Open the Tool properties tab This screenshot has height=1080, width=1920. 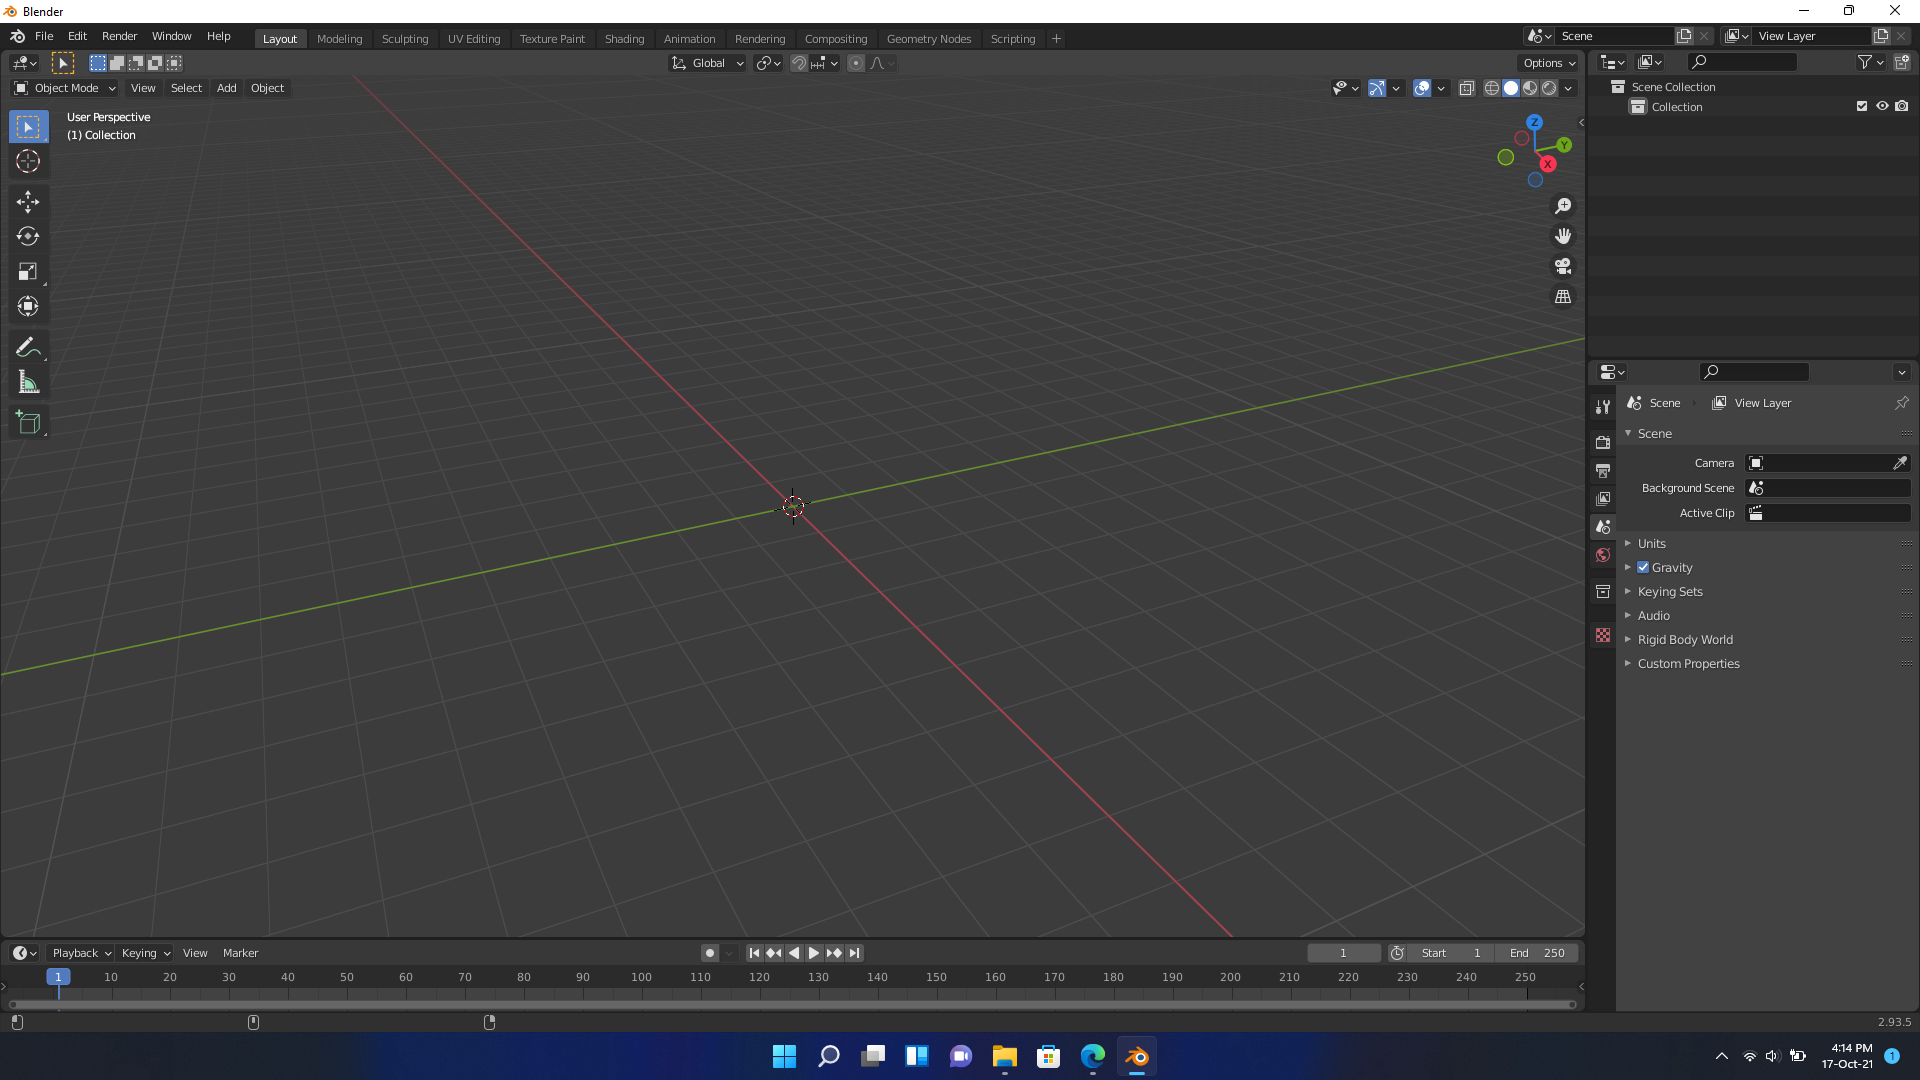coord(1603,406)
